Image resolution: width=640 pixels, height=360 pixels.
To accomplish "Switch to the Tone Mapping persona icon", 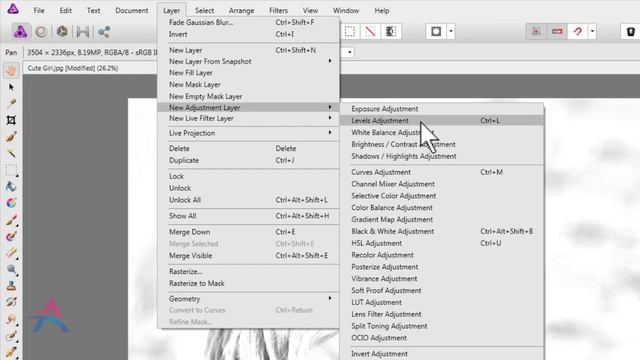I will pos(83,32).
